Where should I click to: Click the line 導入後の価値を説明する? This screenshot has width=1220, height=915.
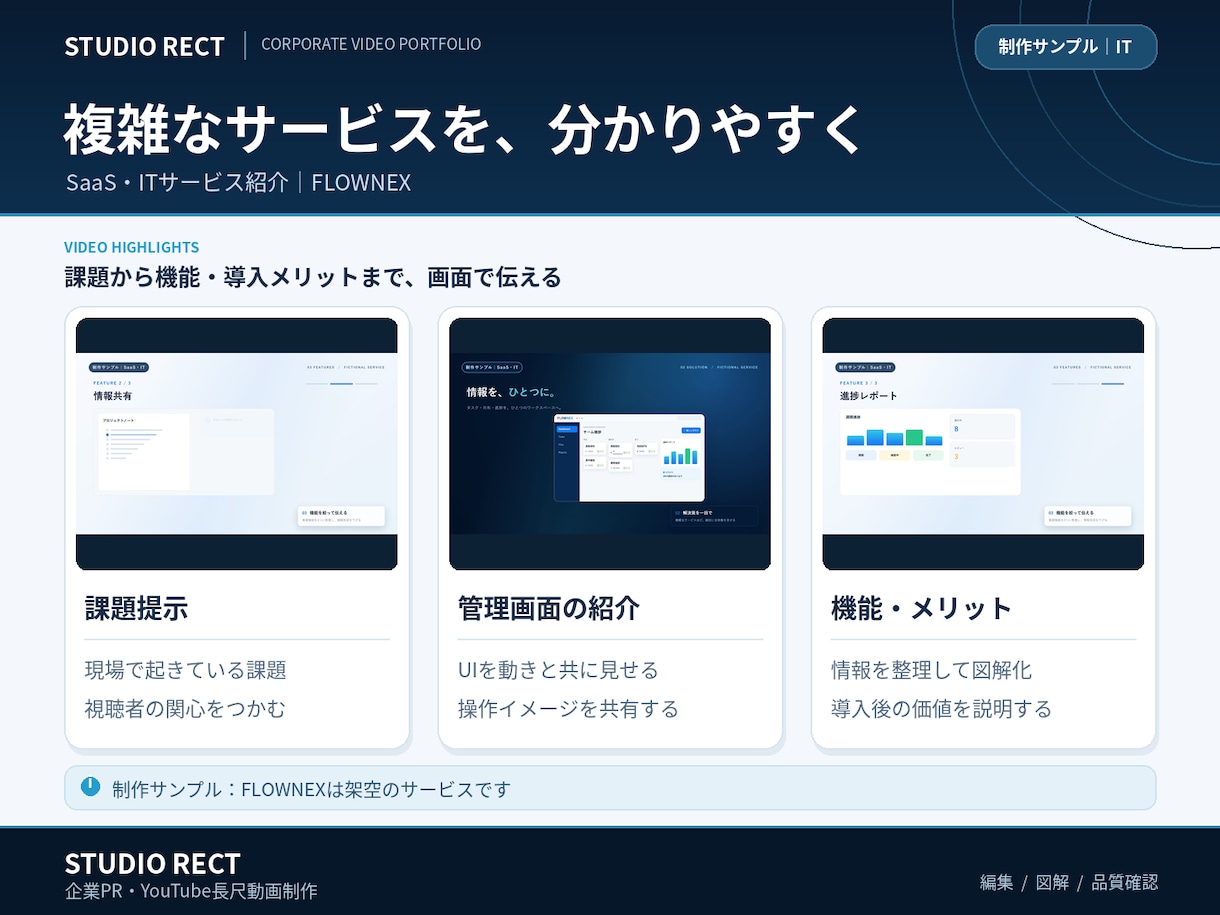pos(941,709)
